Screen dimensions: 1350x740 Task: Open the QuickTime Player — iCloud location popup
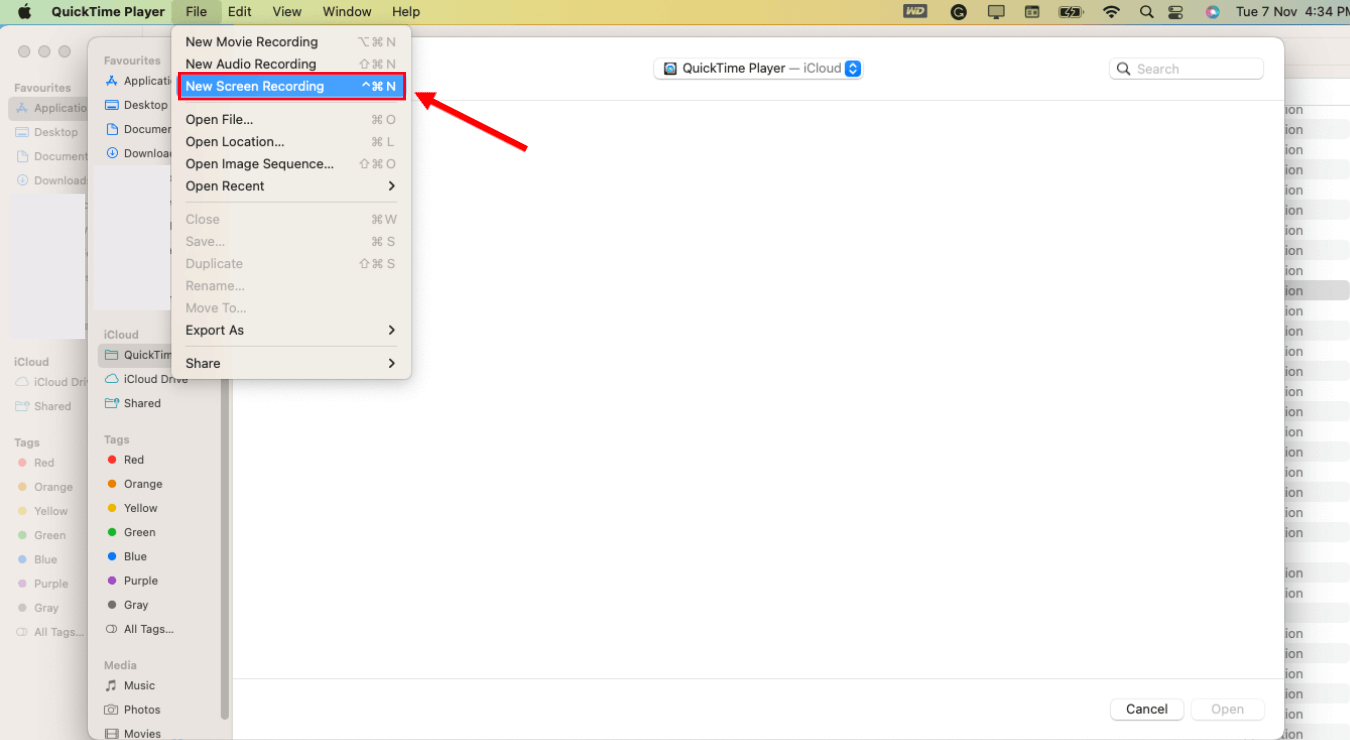click(758, 68)
